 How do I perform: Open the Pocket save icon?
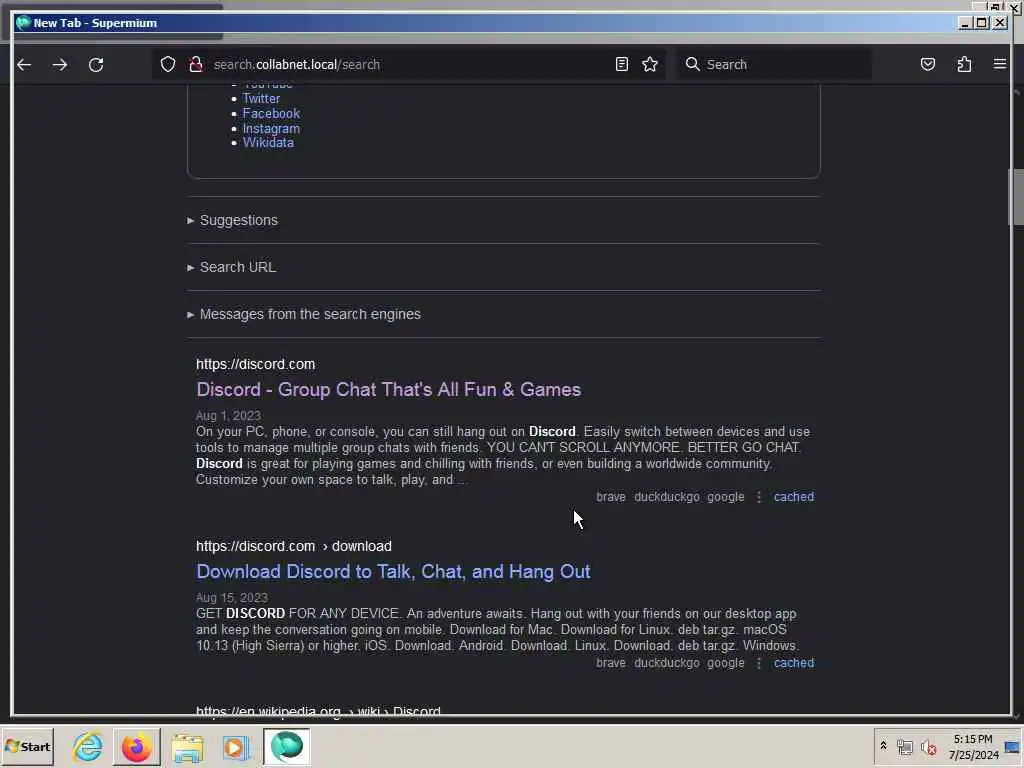tap(927, 64)
